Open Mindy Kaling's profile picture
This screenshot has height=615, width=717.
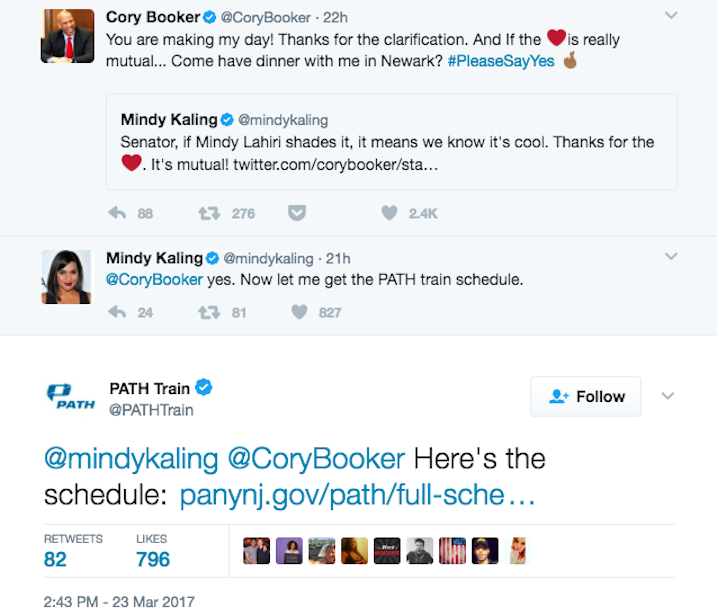[67, 276]
